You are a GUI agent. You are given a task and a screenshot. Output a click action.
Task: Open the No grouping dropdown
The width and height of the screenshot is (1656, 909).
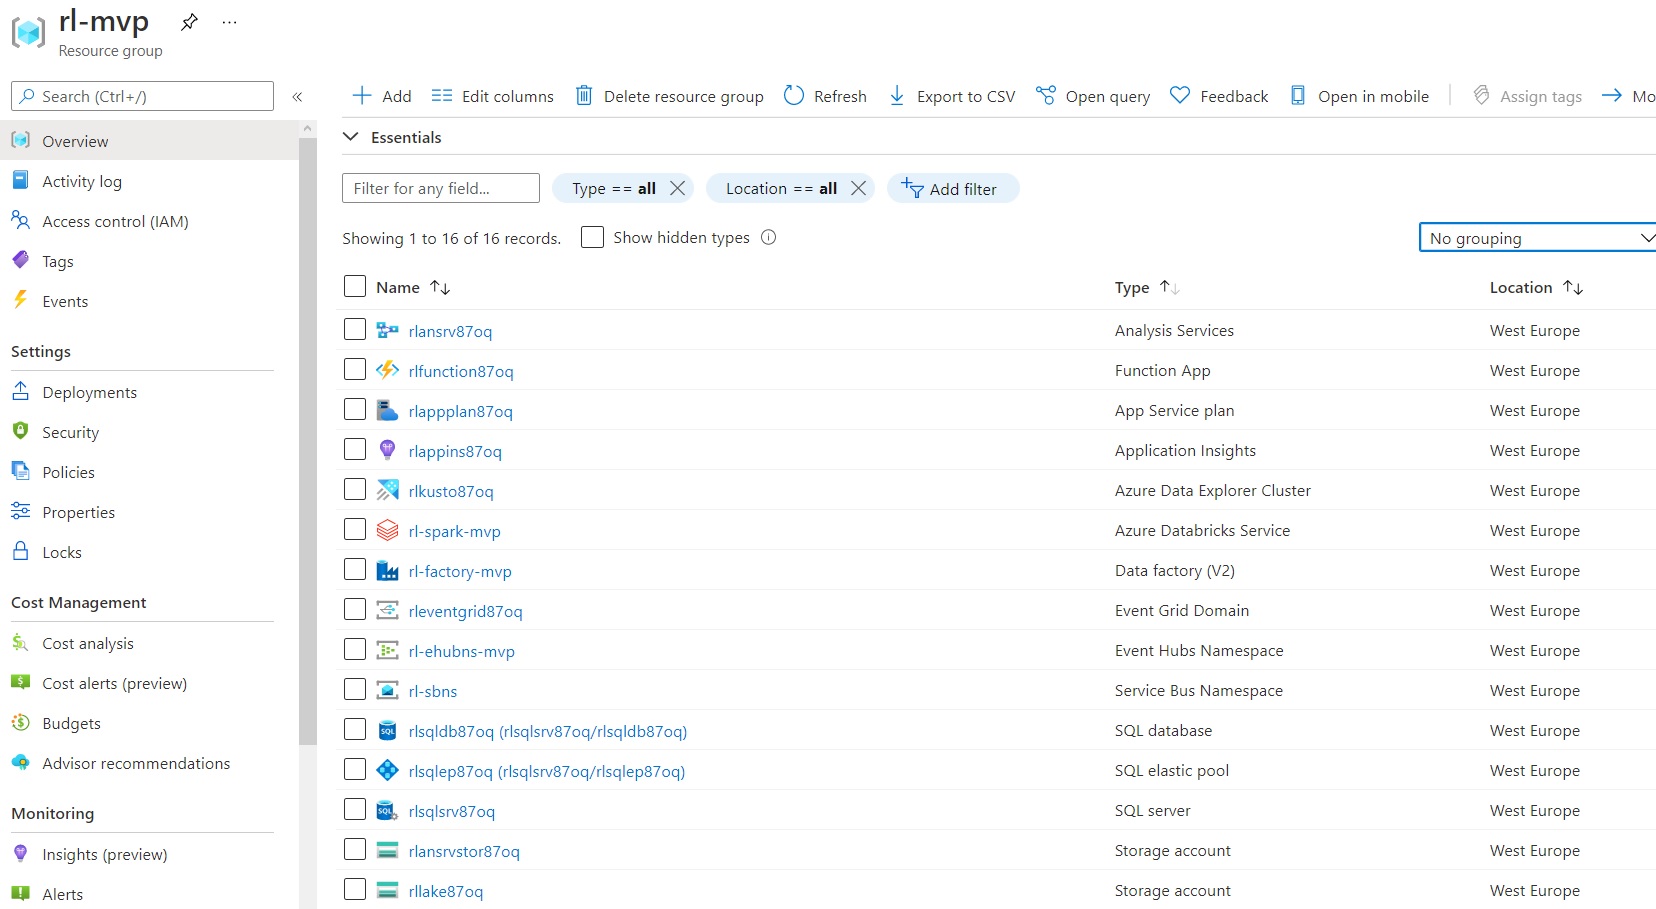(x=1538, y=238)
